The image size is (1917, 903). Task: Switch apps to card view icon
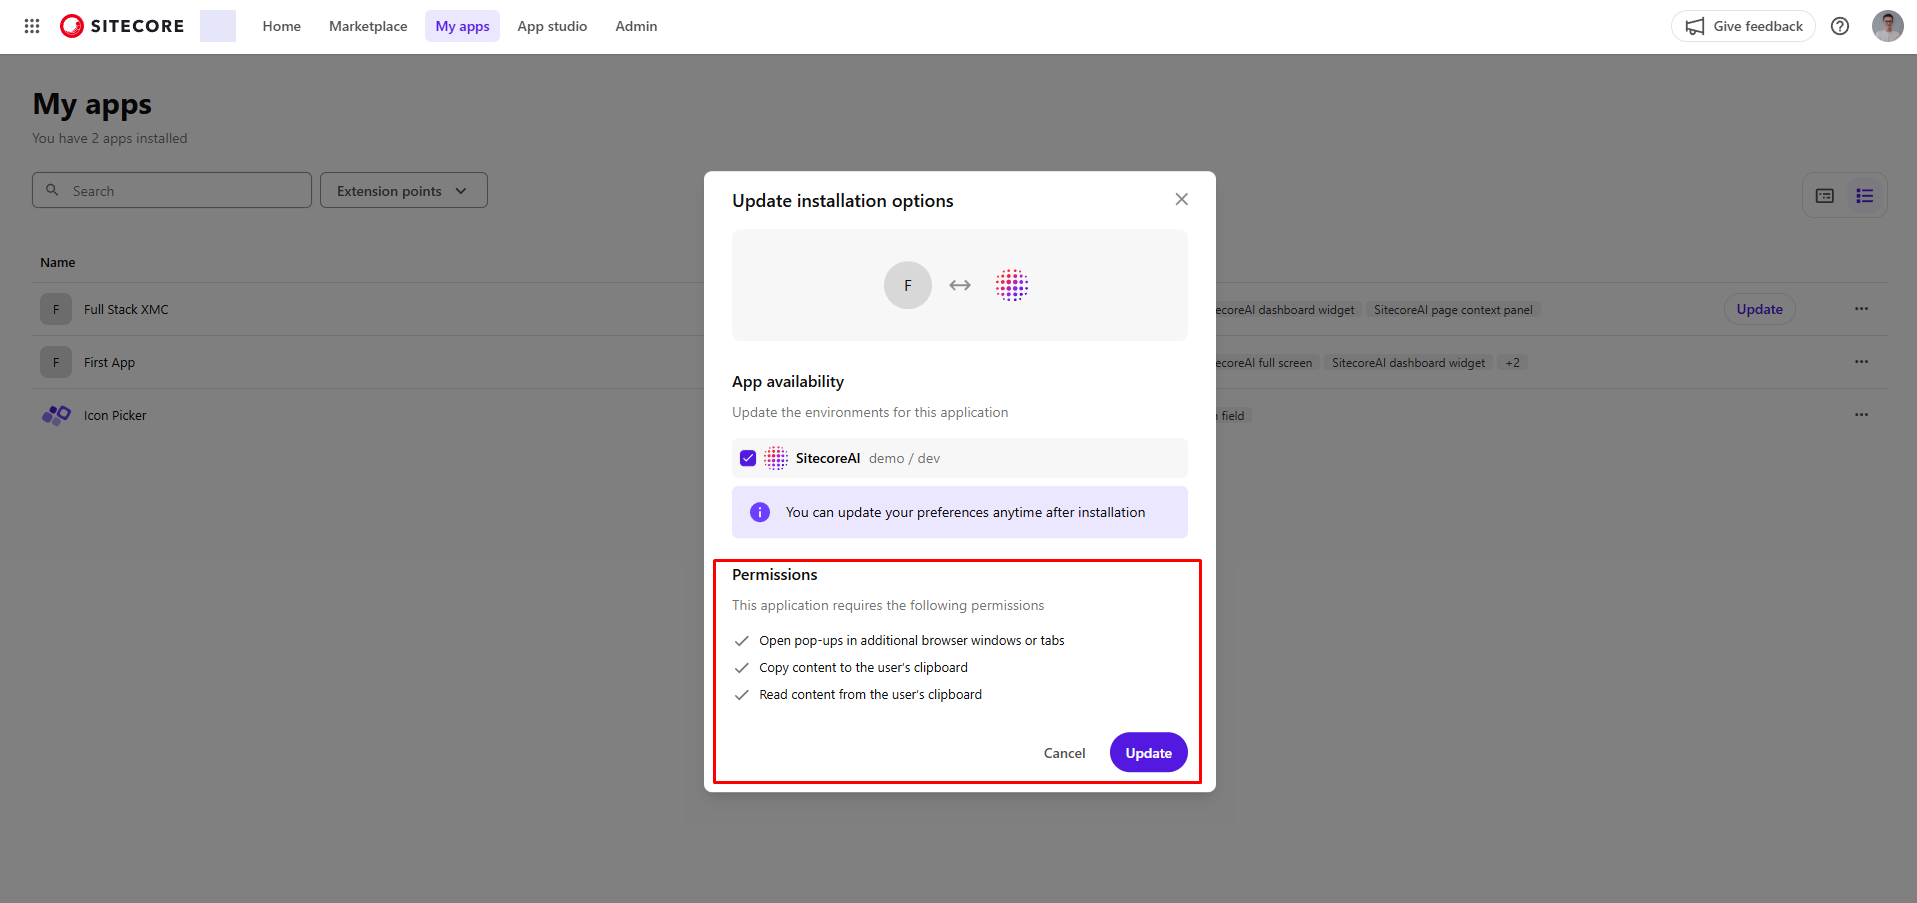1824,195
